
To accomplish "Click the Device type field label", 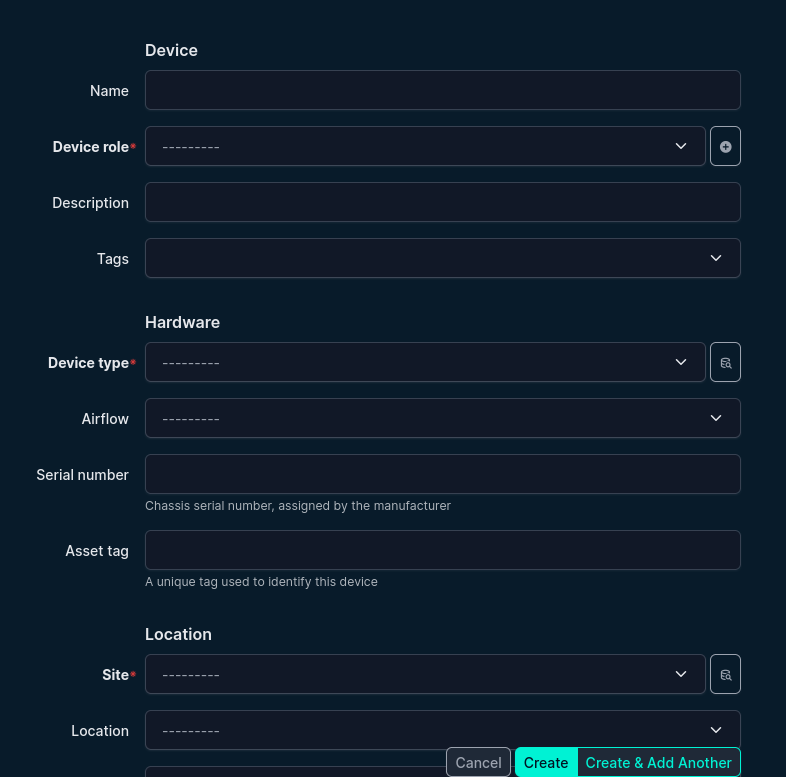I will pyautogui.click(x=88, y=362).
